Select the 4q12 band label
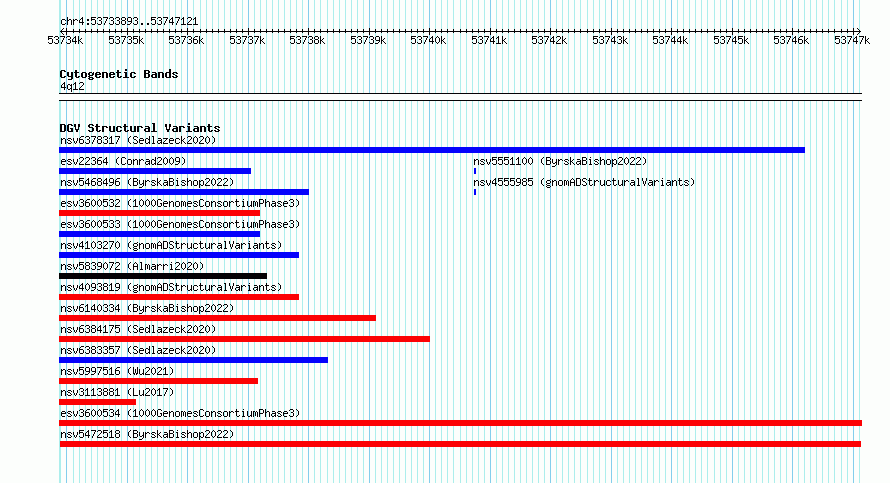Screen dimensions: 890x483 pyautogui.click(x=72, y=86)
